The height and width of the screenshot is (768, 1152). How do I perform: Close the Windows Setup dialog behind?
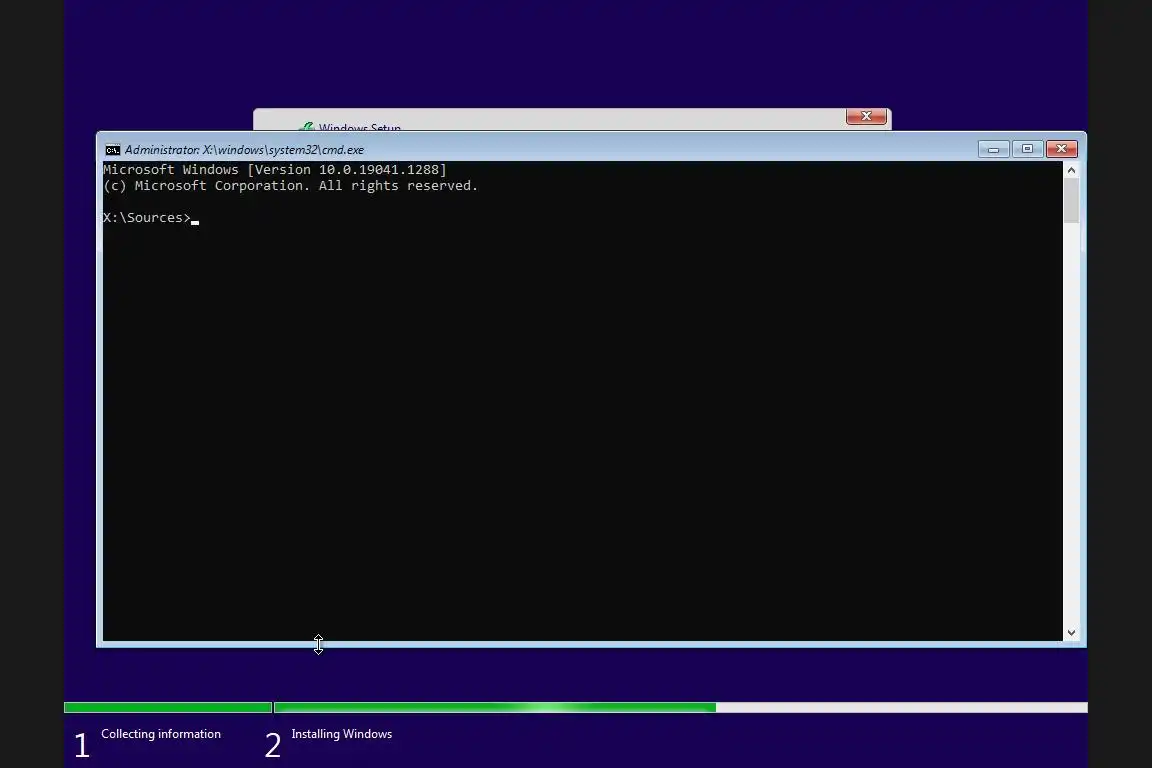coord(866,116)
